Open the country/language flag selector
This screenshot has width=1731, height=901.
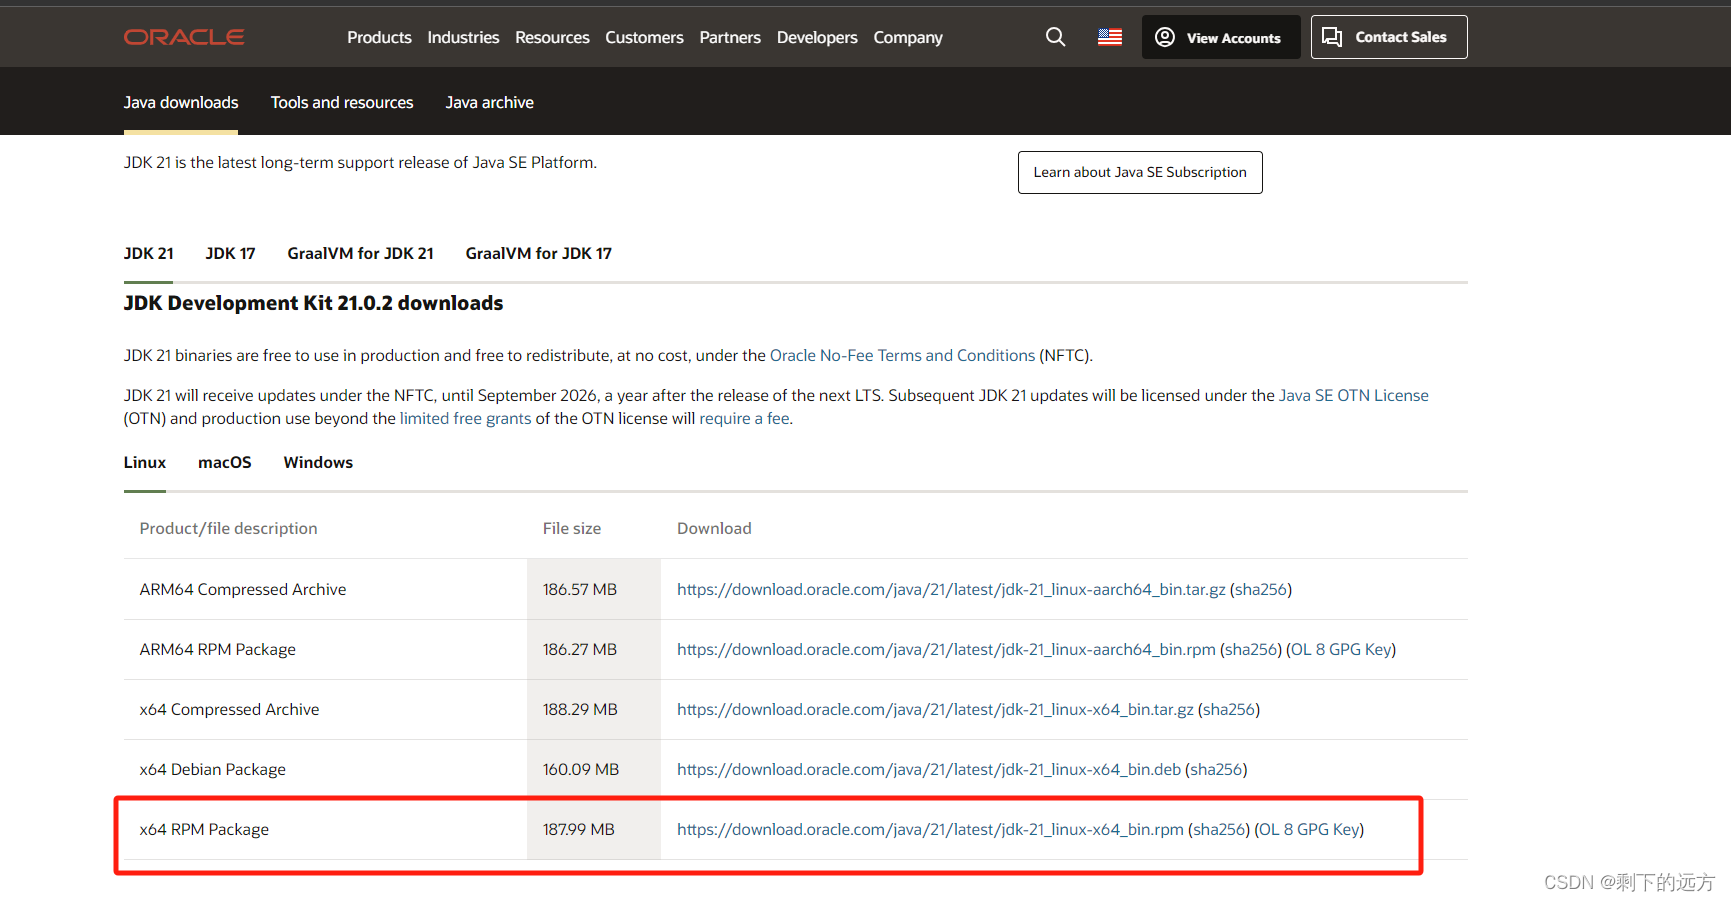tap(1109, 36)
